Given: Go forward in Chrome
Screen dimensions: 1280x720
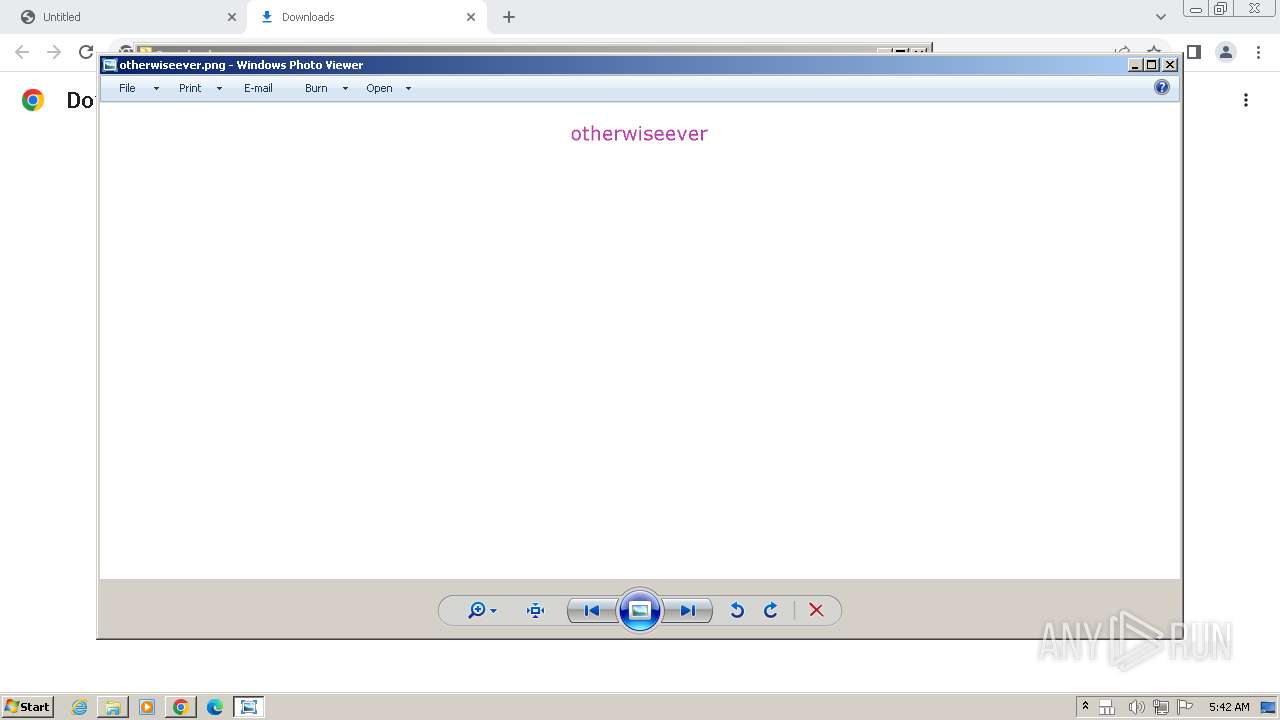Looking at the screenshot, I should [x=54, y=52].
